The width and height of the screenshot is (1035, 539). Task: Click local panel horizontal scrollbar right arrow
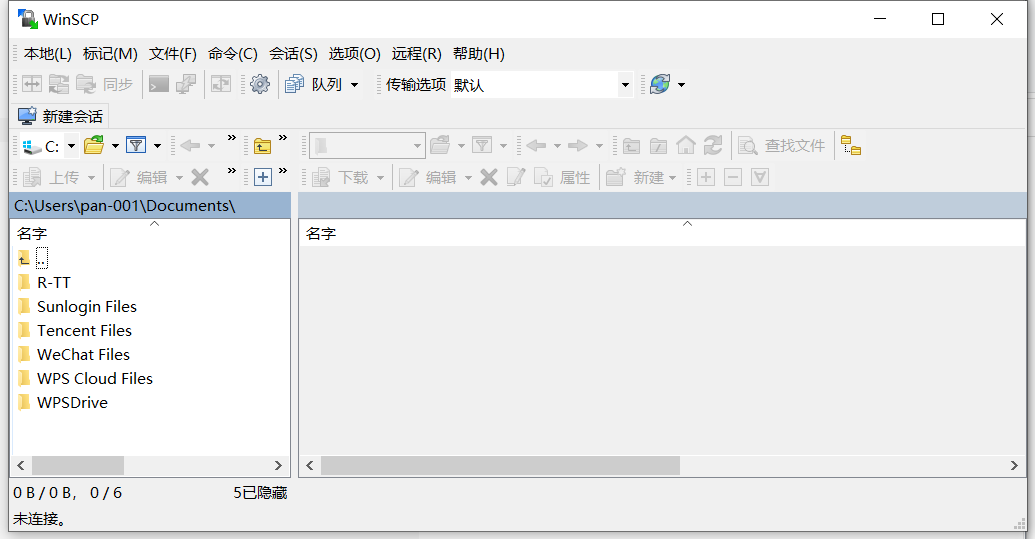pos(278,466)
